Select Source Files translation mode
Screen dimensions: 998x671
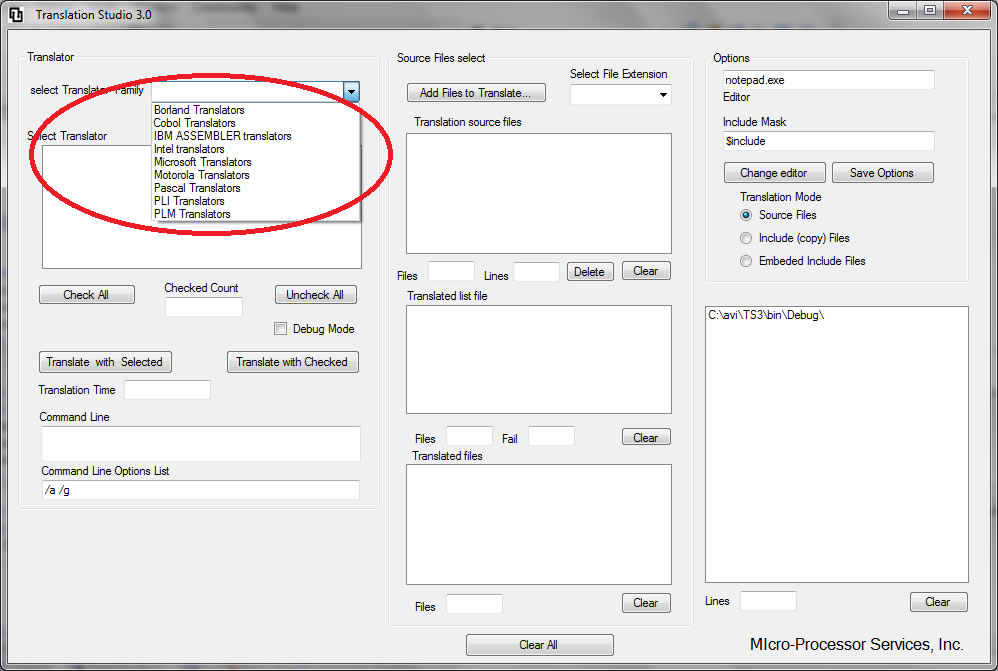(x=746, y=215)
